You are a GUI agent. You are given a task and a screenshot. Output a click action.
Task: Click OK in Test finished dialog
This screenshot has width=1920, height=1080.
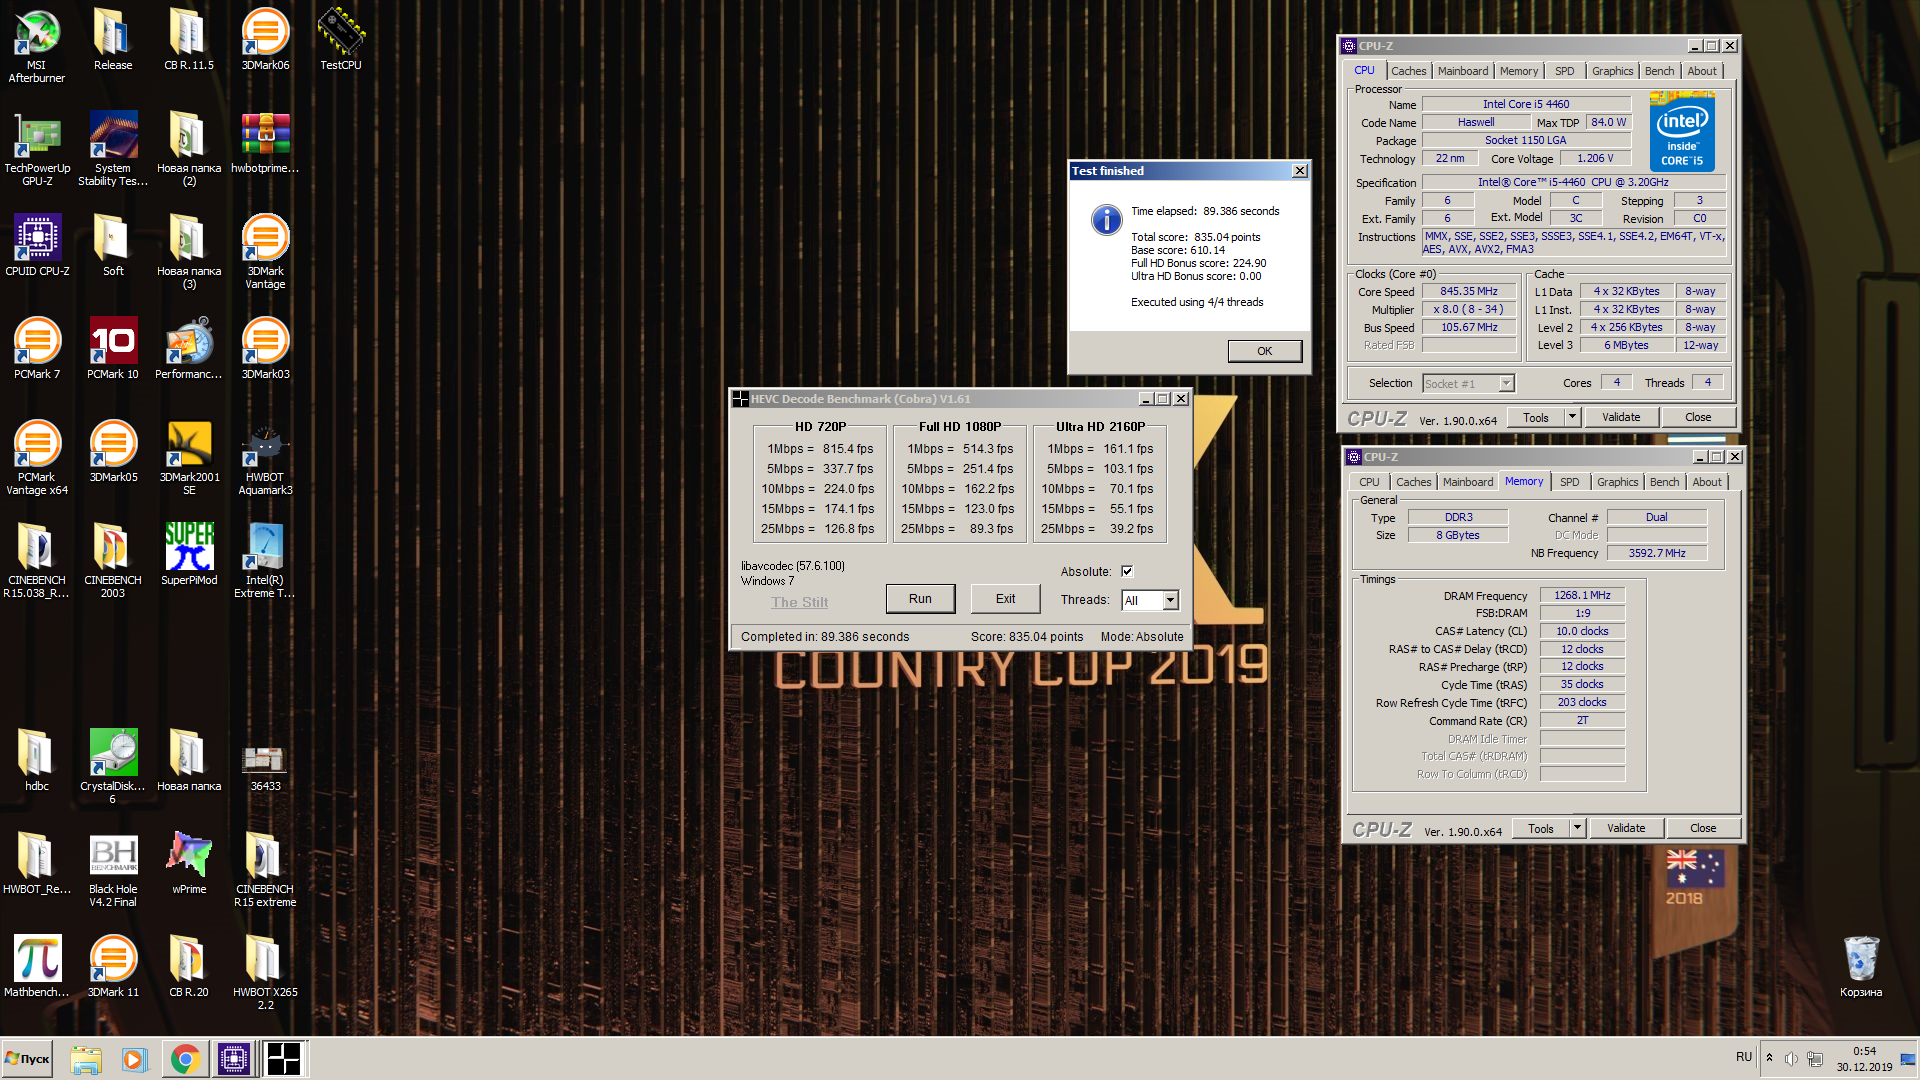[1264, 351]
